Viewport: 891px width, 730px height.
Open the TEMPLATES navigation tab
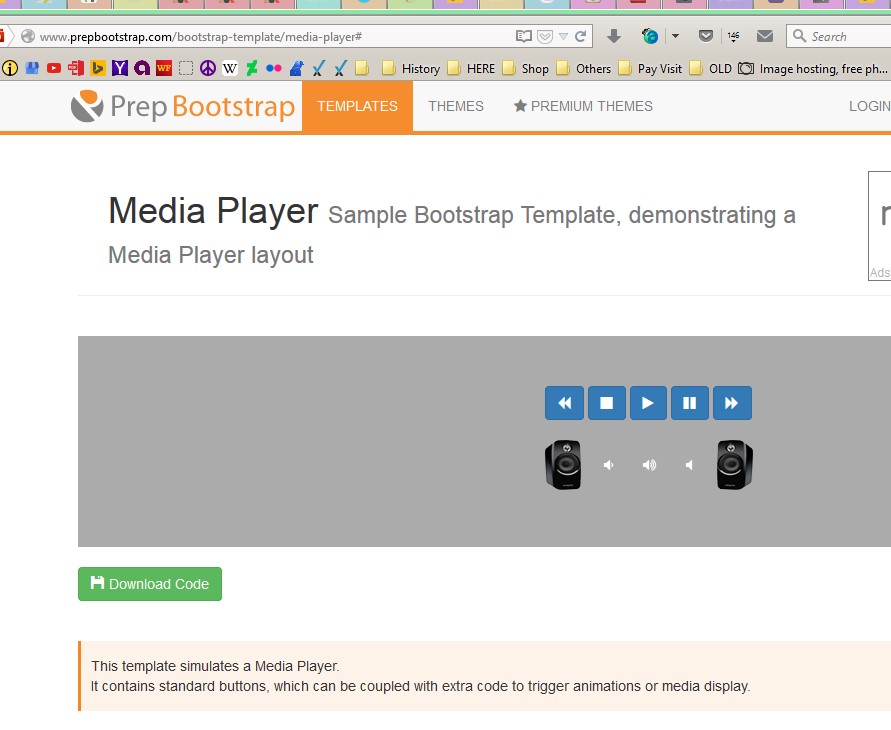pos(357,106)
